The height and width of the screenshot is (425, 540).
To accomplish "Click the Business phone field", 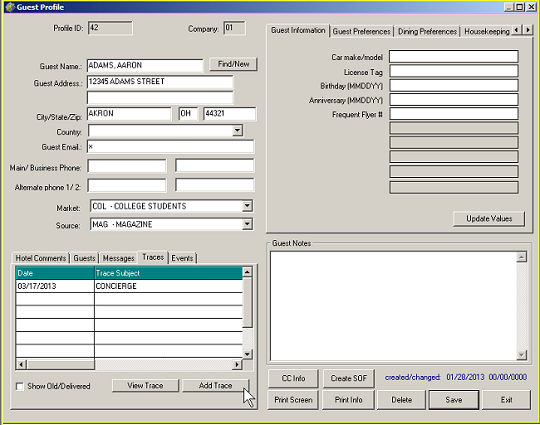I will 215,166.
